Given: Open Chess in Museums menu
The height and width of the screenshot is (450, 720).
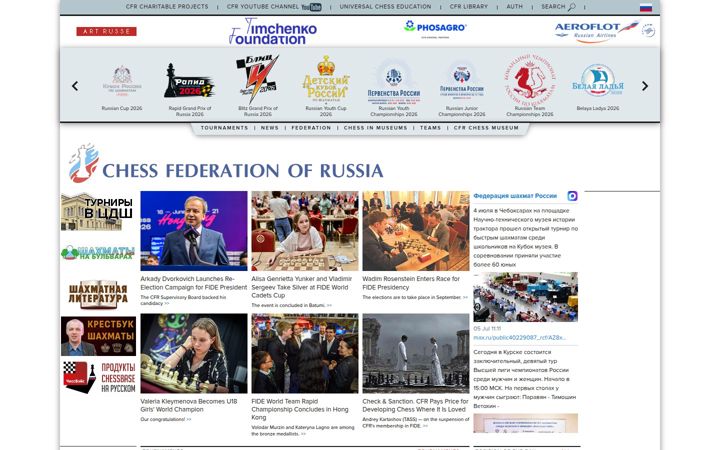Looking at the screenshot, I should coord(376,128).
